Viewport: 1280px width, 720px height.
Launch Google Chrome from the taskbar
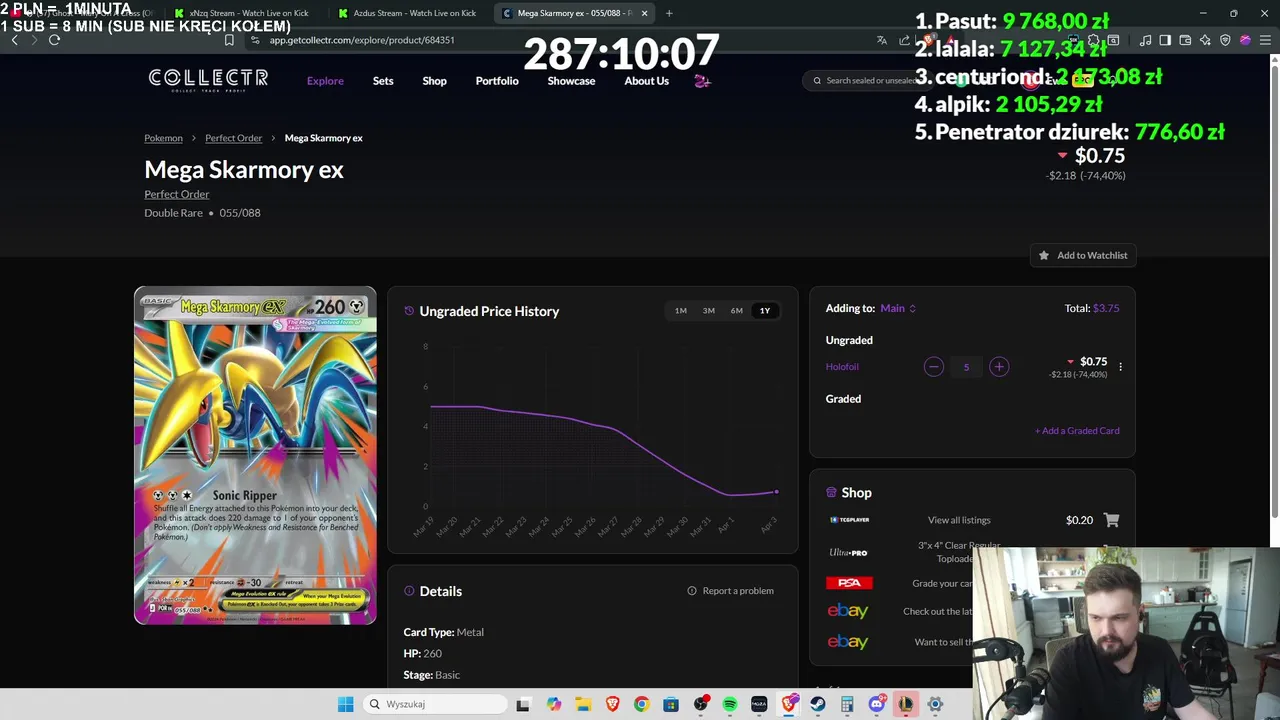641,704
